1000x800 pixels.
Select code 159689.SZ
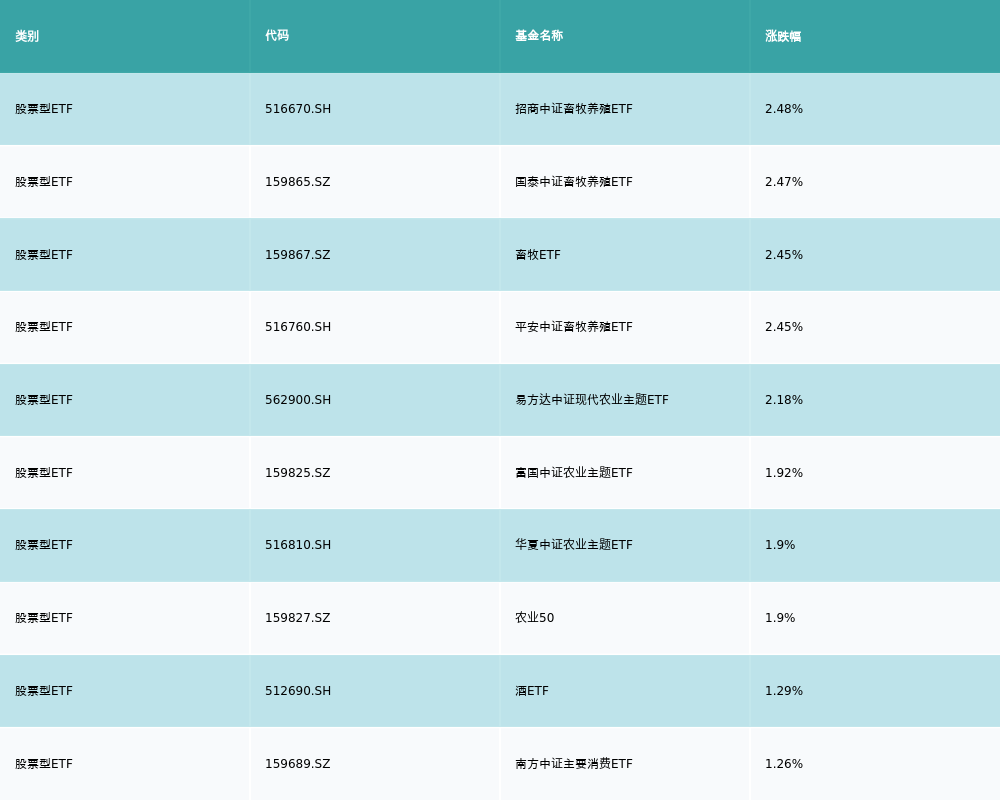(298, 764)
